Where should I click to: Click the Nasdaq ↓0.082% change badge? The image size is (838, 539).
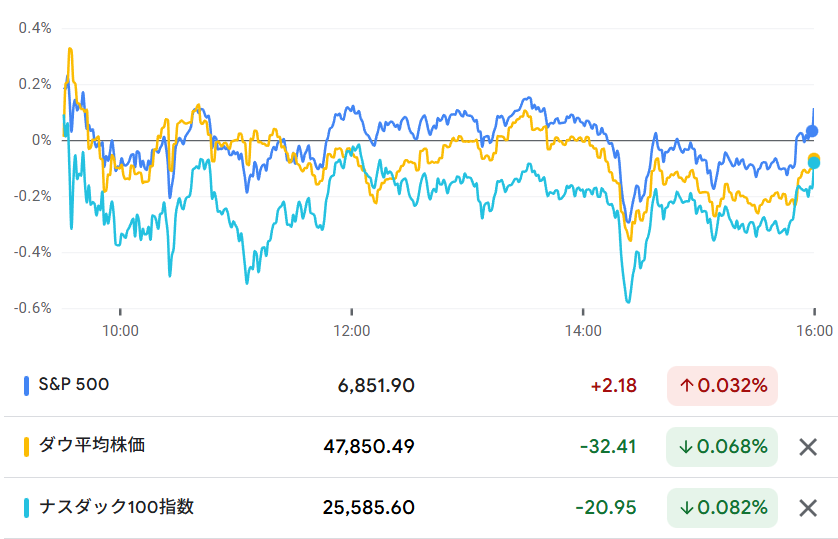722,508
